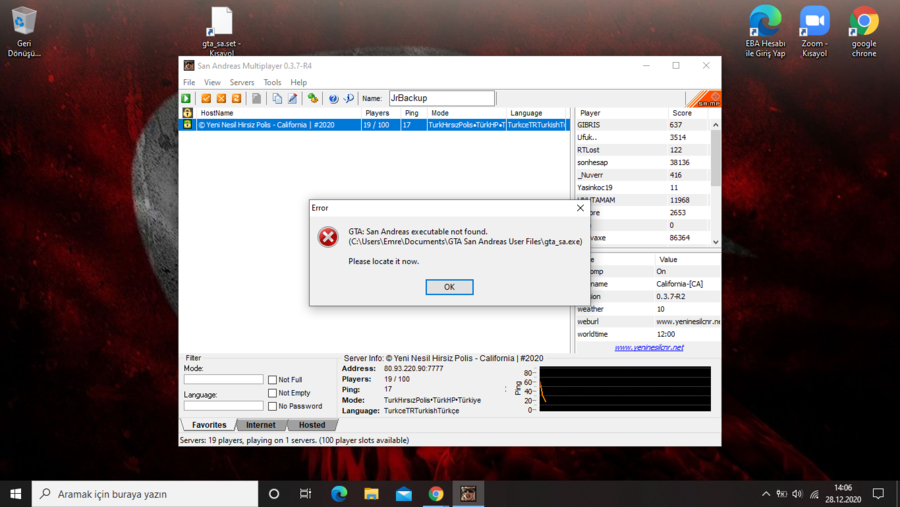Open the Servers menu
Viewport: 900px width, 507px height.
(x=242, y=82)
